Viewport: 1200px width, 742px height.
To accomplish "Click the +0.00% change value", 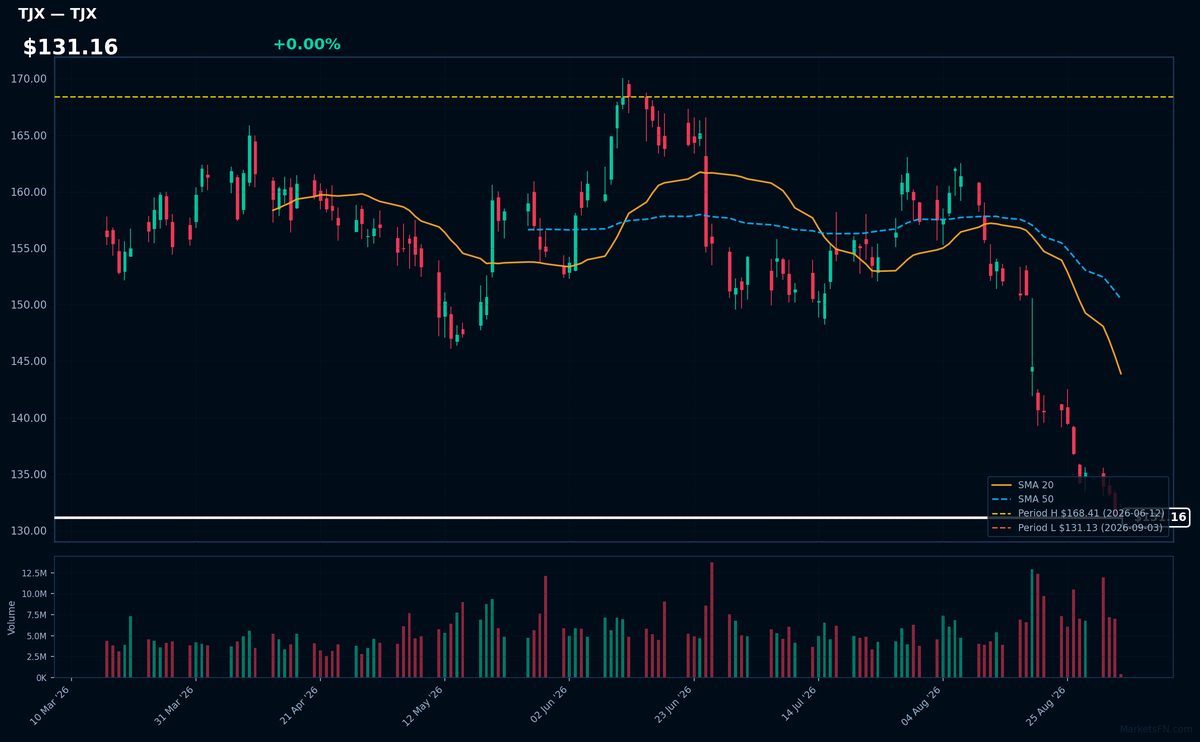I will click(306, 44).
